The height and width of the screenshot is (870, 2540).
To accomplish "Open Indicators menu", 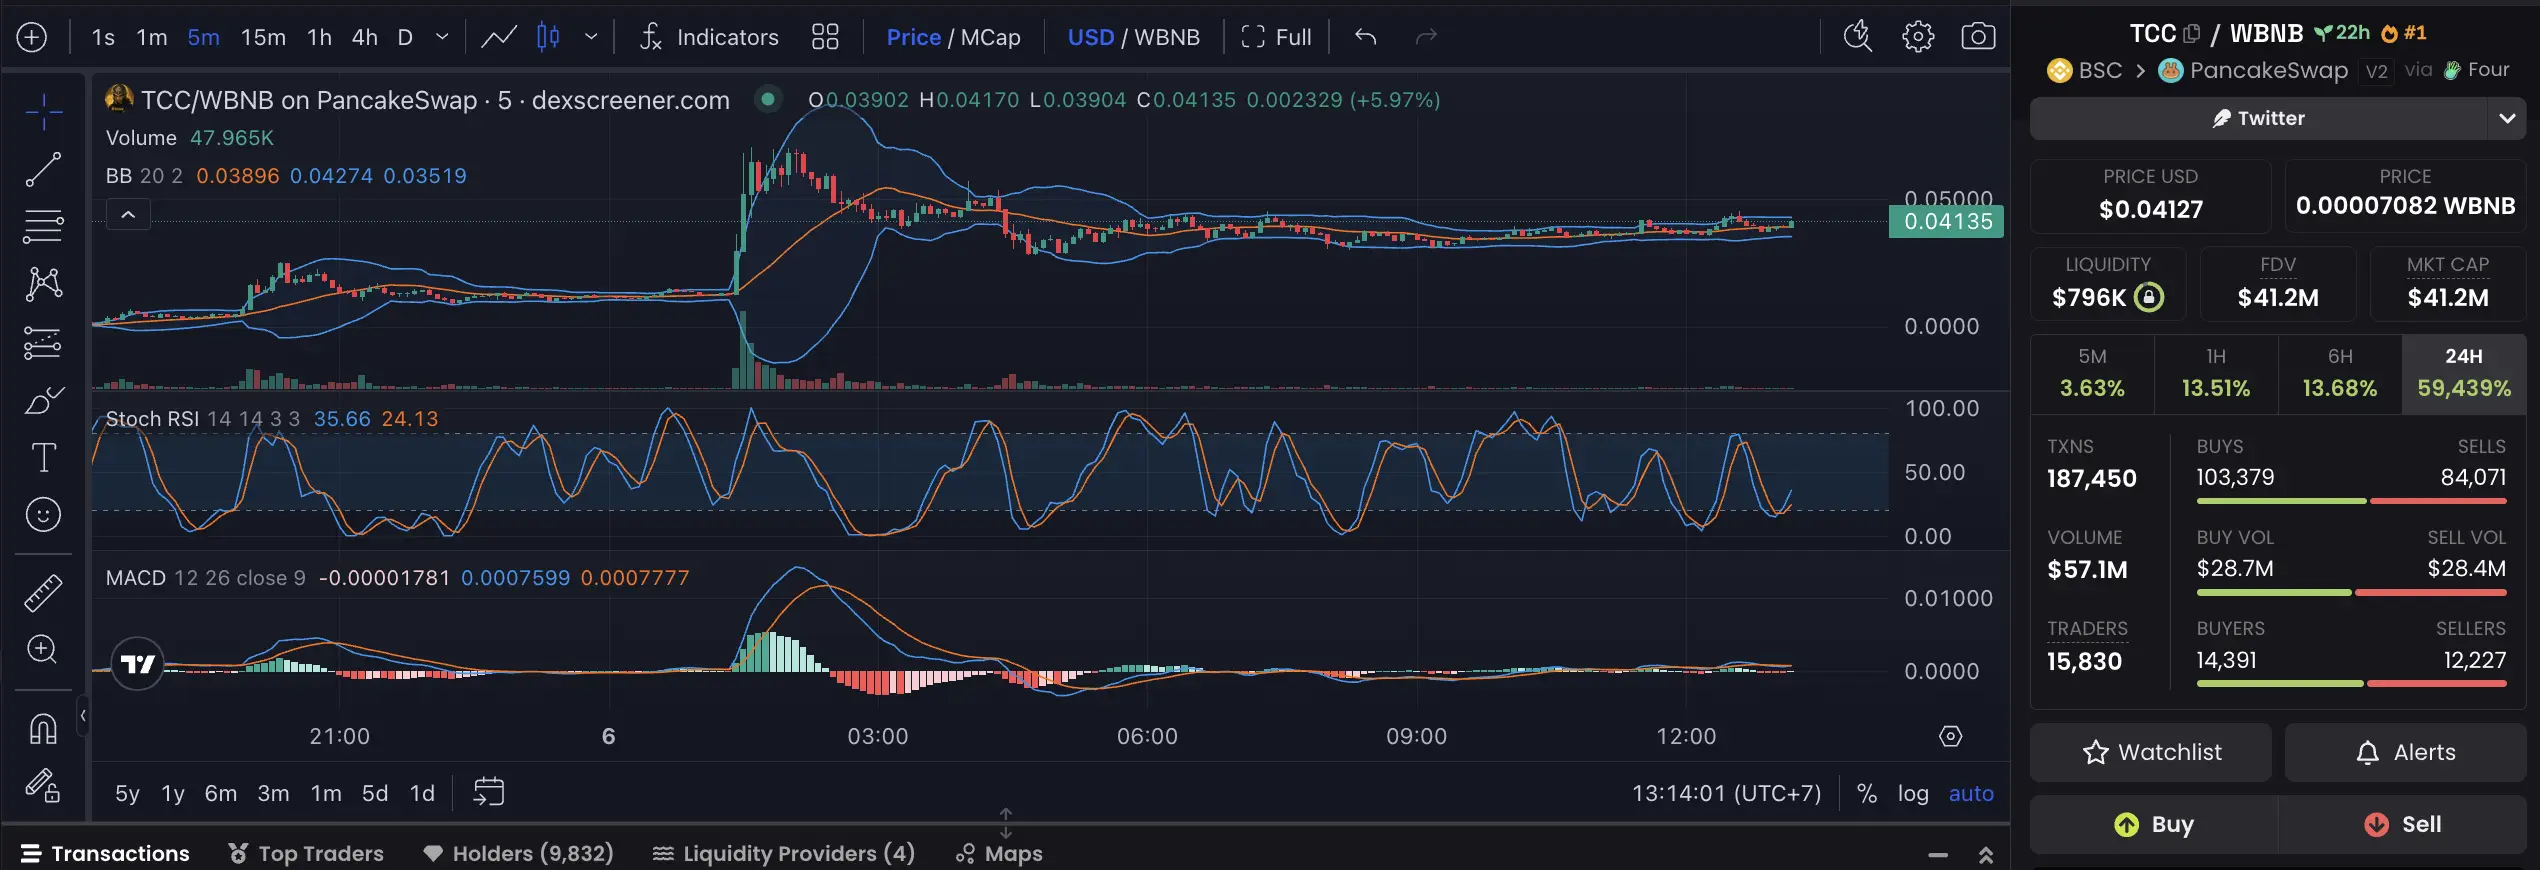I will pos(709,37).
